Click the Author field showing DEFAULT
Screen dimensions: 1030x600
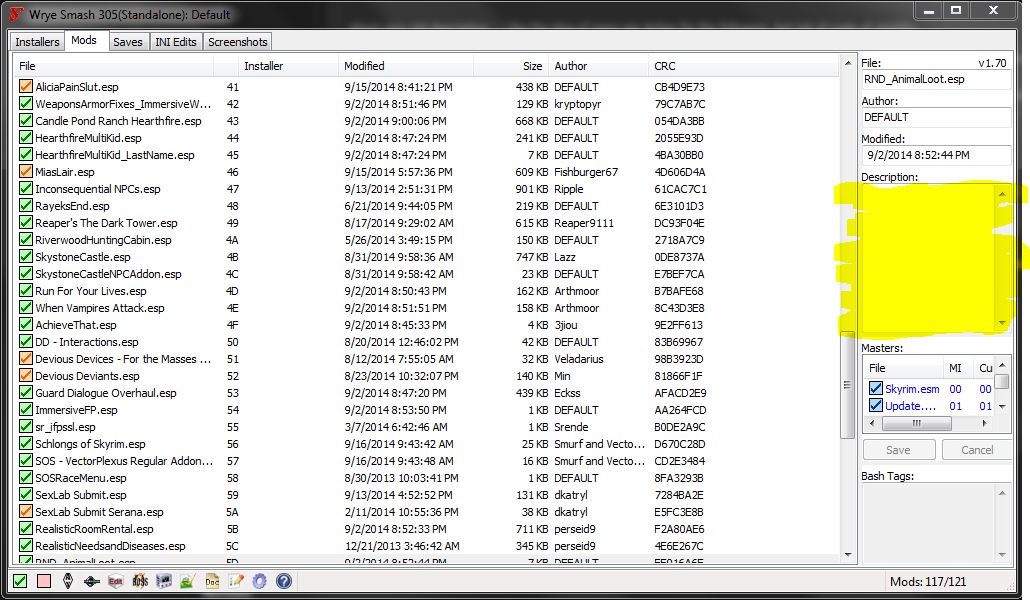(x=935, y=118)
